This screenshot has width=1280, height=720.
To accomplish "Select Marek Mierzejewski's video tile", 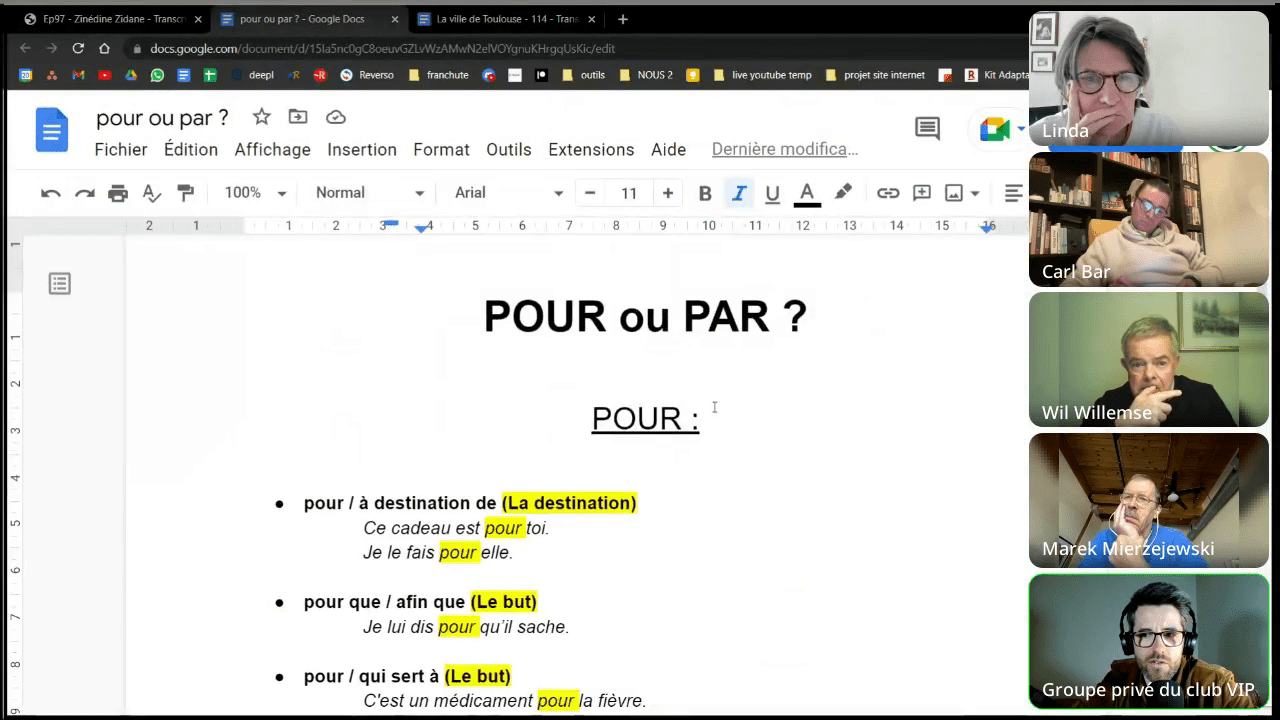I will (x=1148, y=501).
